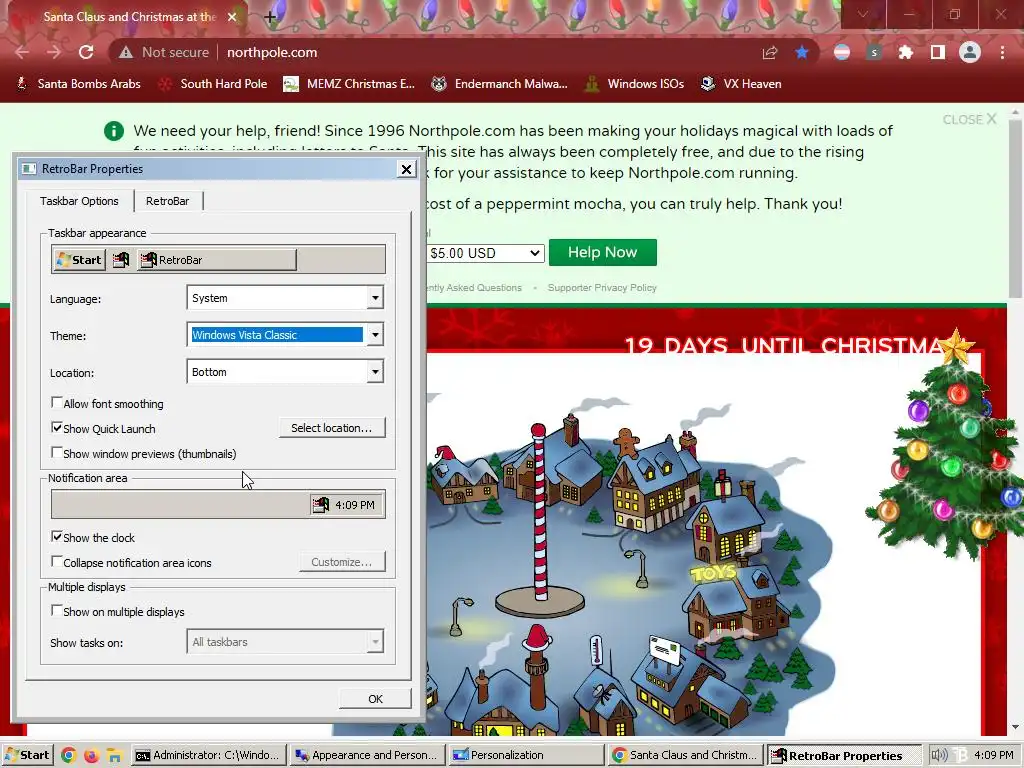Click the browser forward arrow
The image size is (1024, 768).
[x=54, y=52]
